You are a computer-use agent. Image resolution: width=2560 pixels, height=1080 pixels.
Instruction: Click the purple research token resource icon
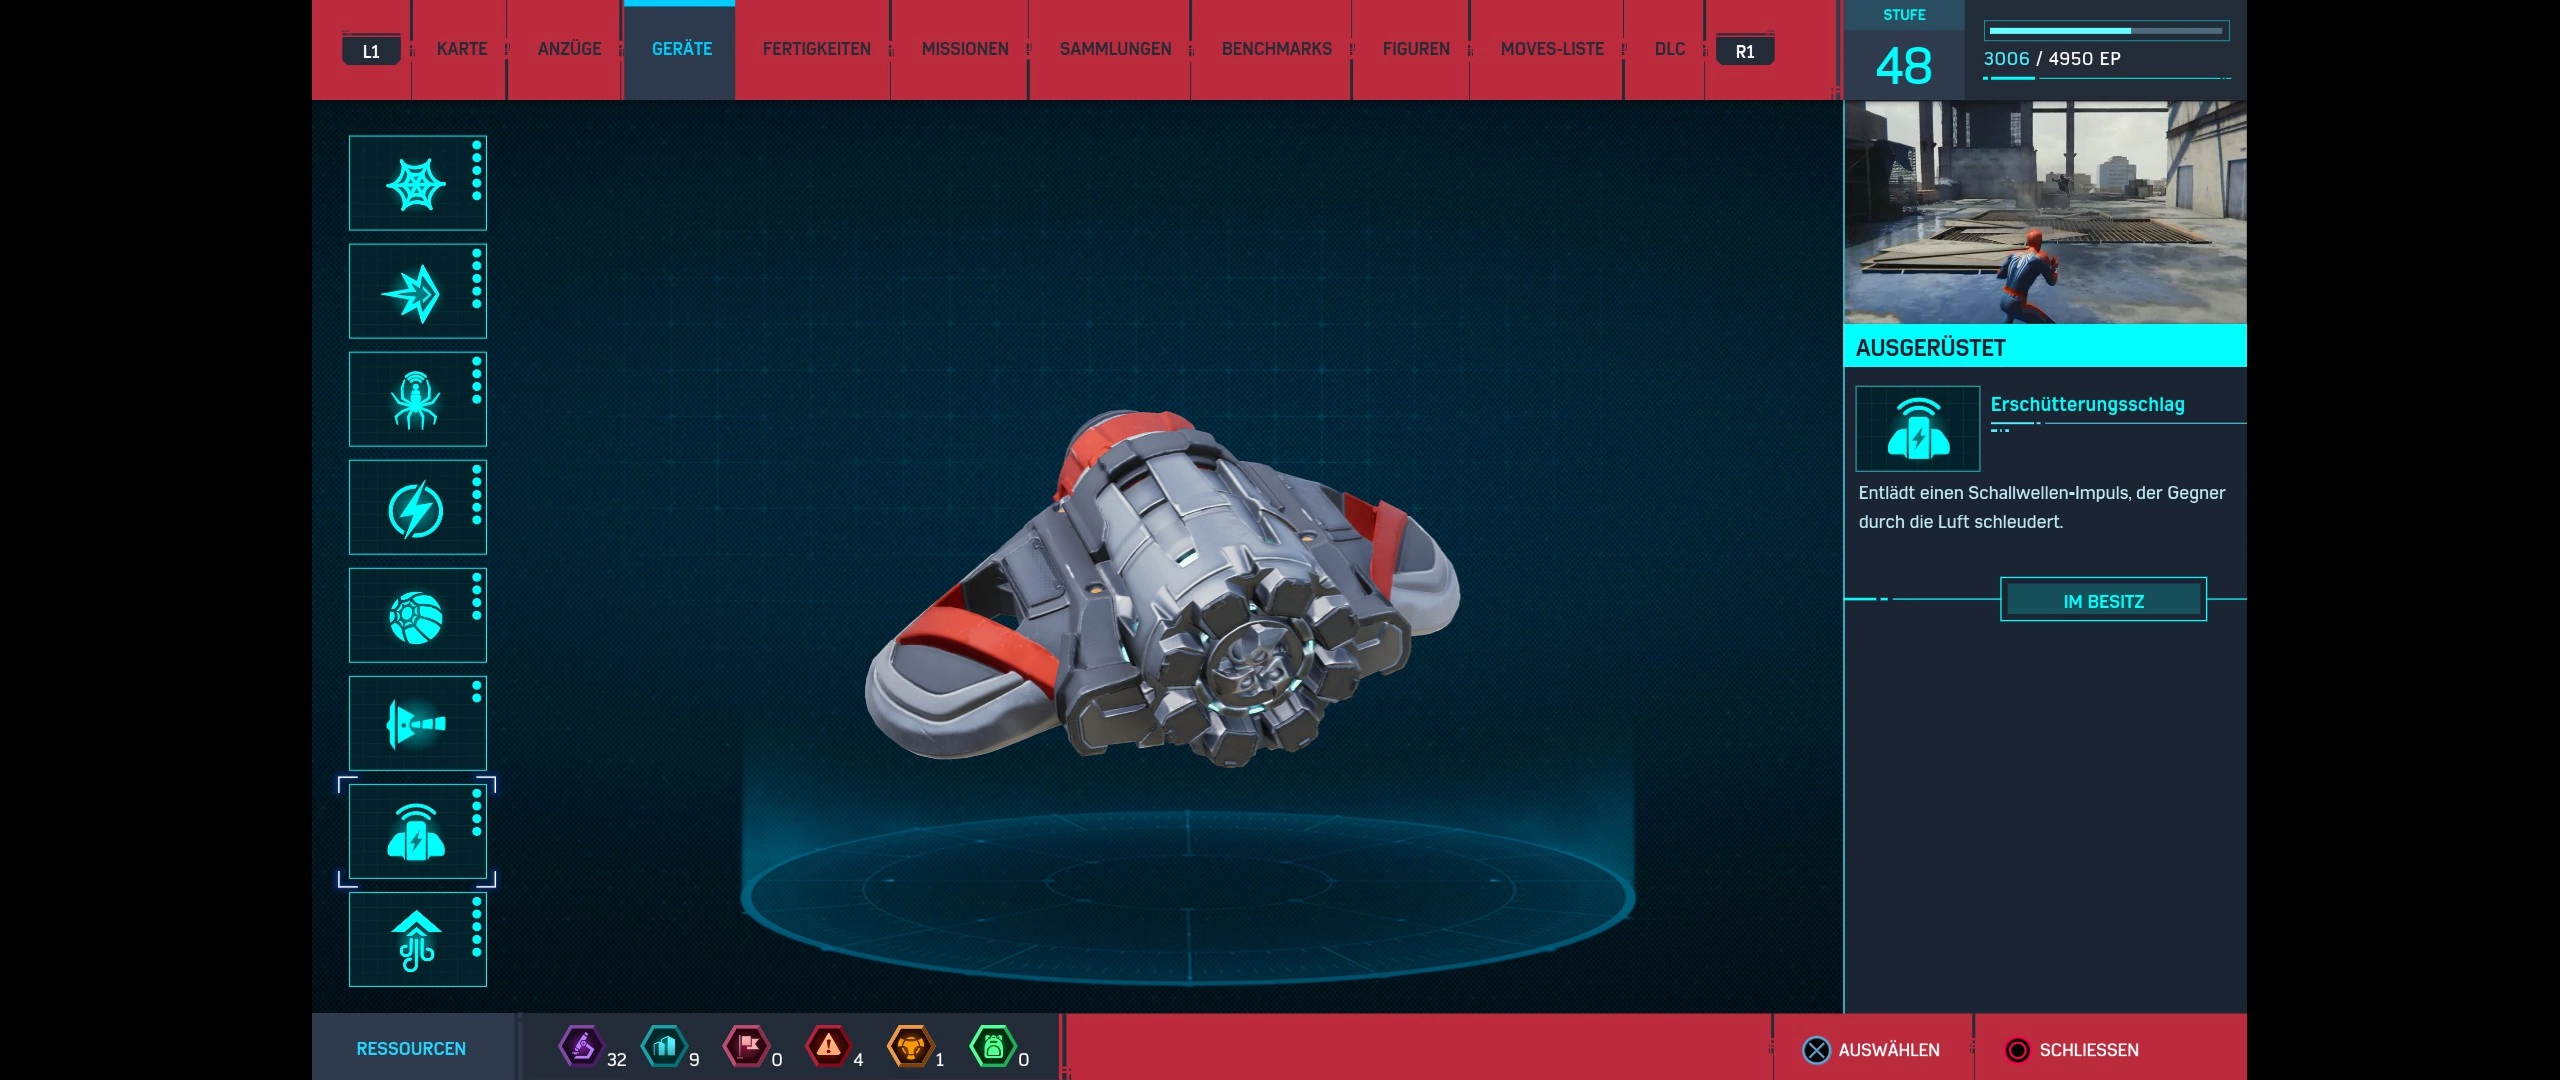[x=581, y=1047]
